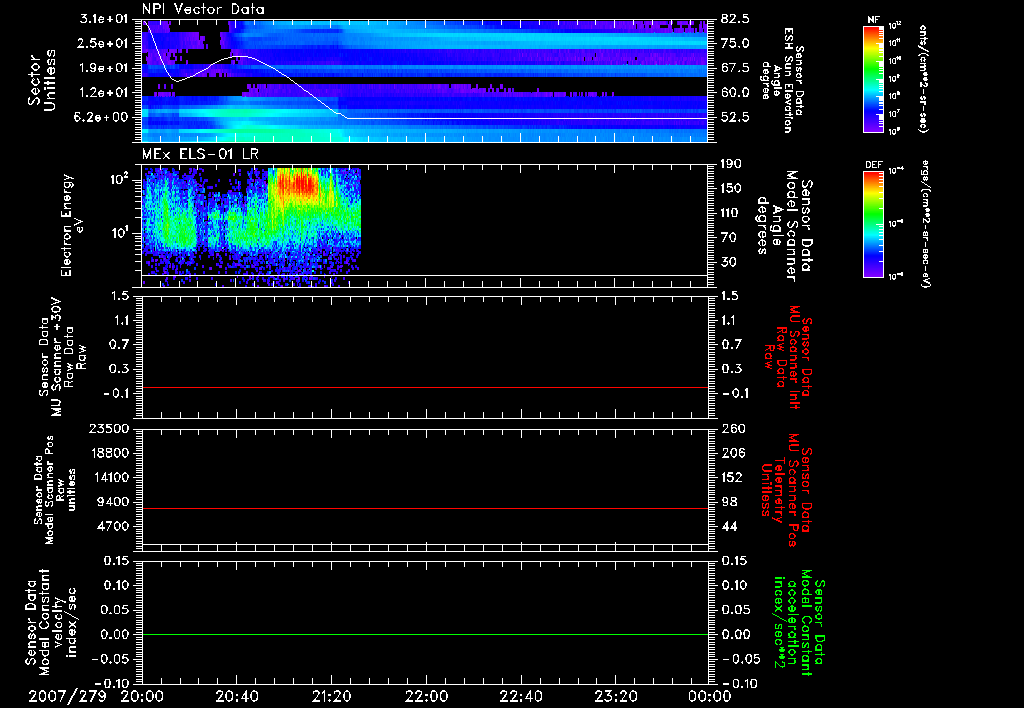Click the 190 scanner angle tick label
1024x708 pixels.
(x=731, y=164)
